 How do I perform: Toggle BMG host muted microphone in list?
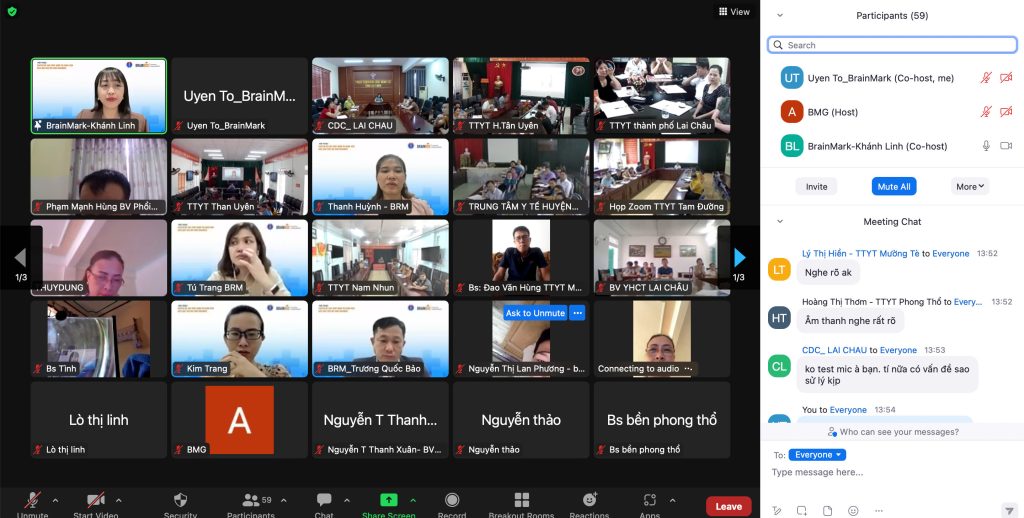click(x=986, y=112)
